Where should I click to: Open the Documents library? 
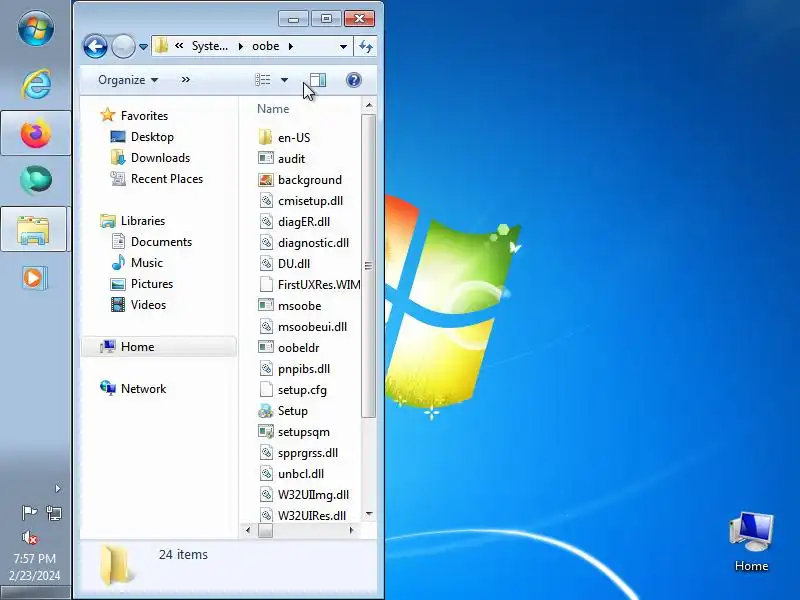161,242
